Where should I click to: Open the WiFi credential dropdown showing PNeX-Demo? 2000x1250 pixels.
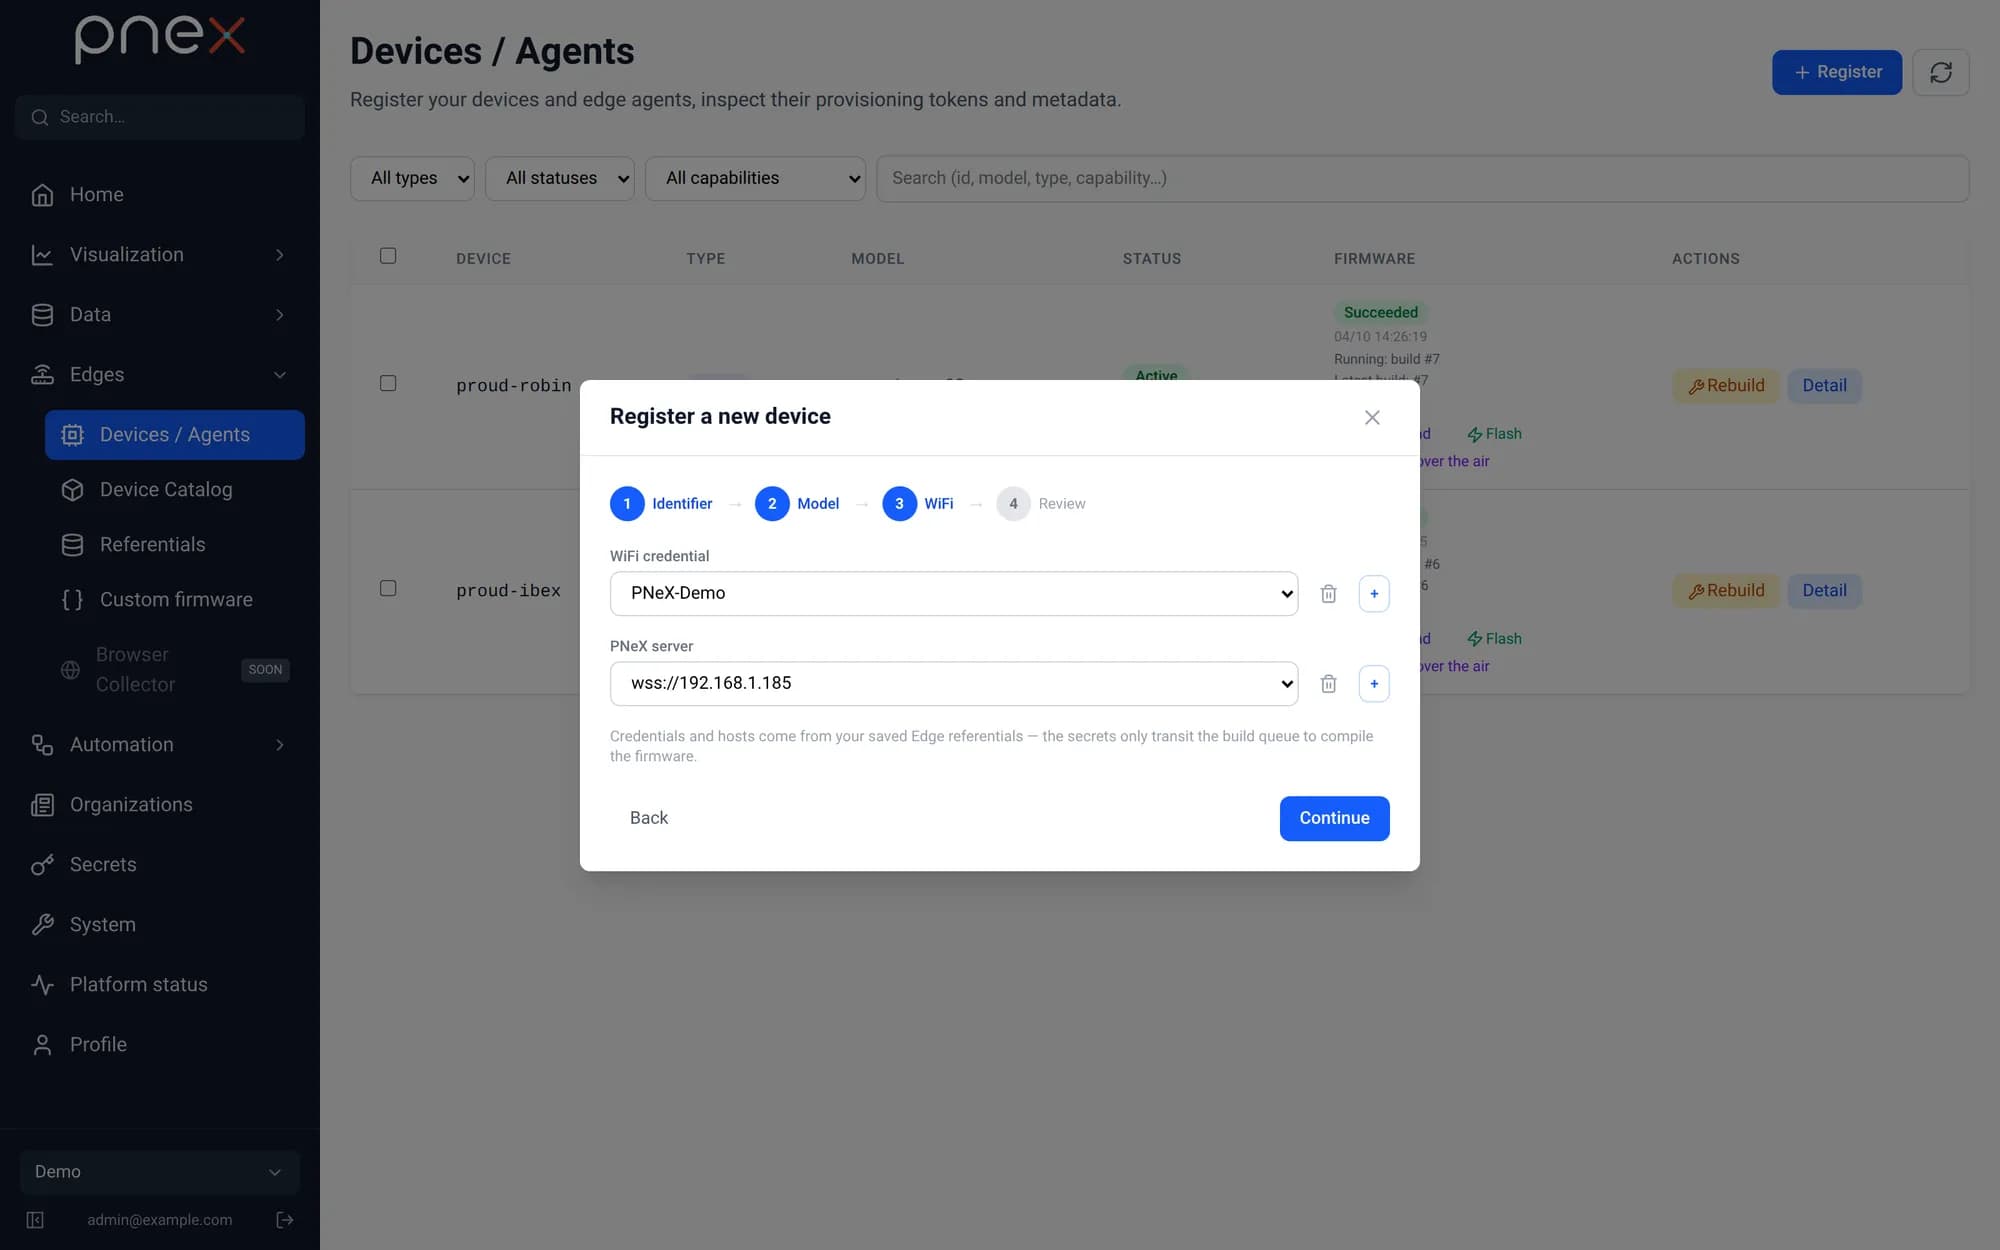954,594
